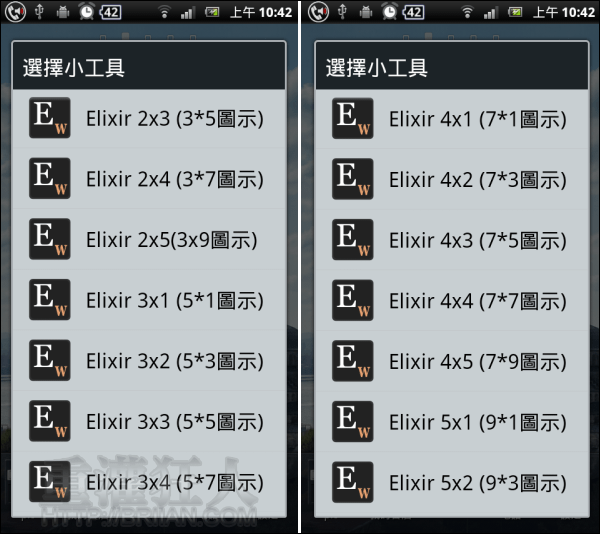The height and width of the screenshot is (534, 600).
Task: Tap left dialog title 選擇小工具
Action: [x=74, y=68]
